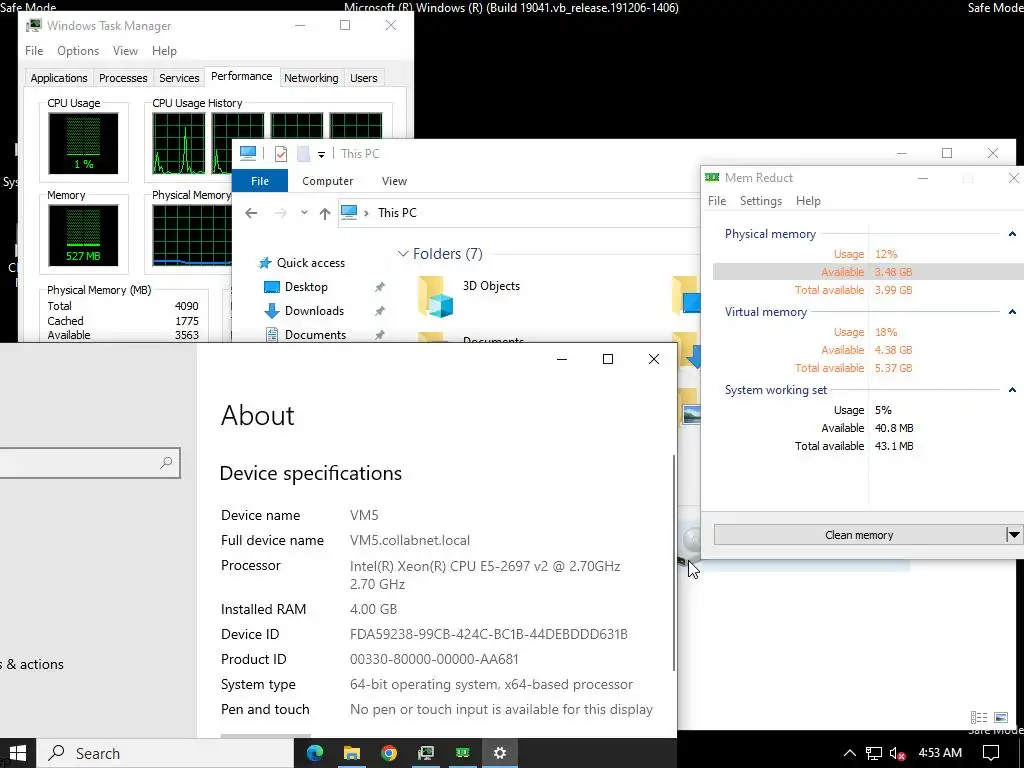This screenshot has height=768, width=1024.
Task: Launch Google Chrome from the taskbar
Action: [389, 753]
